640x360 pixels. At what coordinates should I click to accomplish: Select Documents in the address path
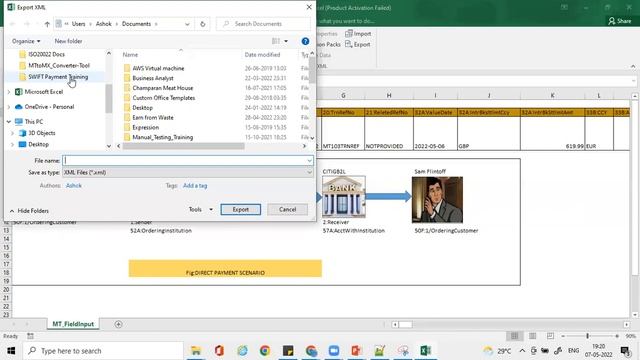pyautogui.click(x=136, y=24)
